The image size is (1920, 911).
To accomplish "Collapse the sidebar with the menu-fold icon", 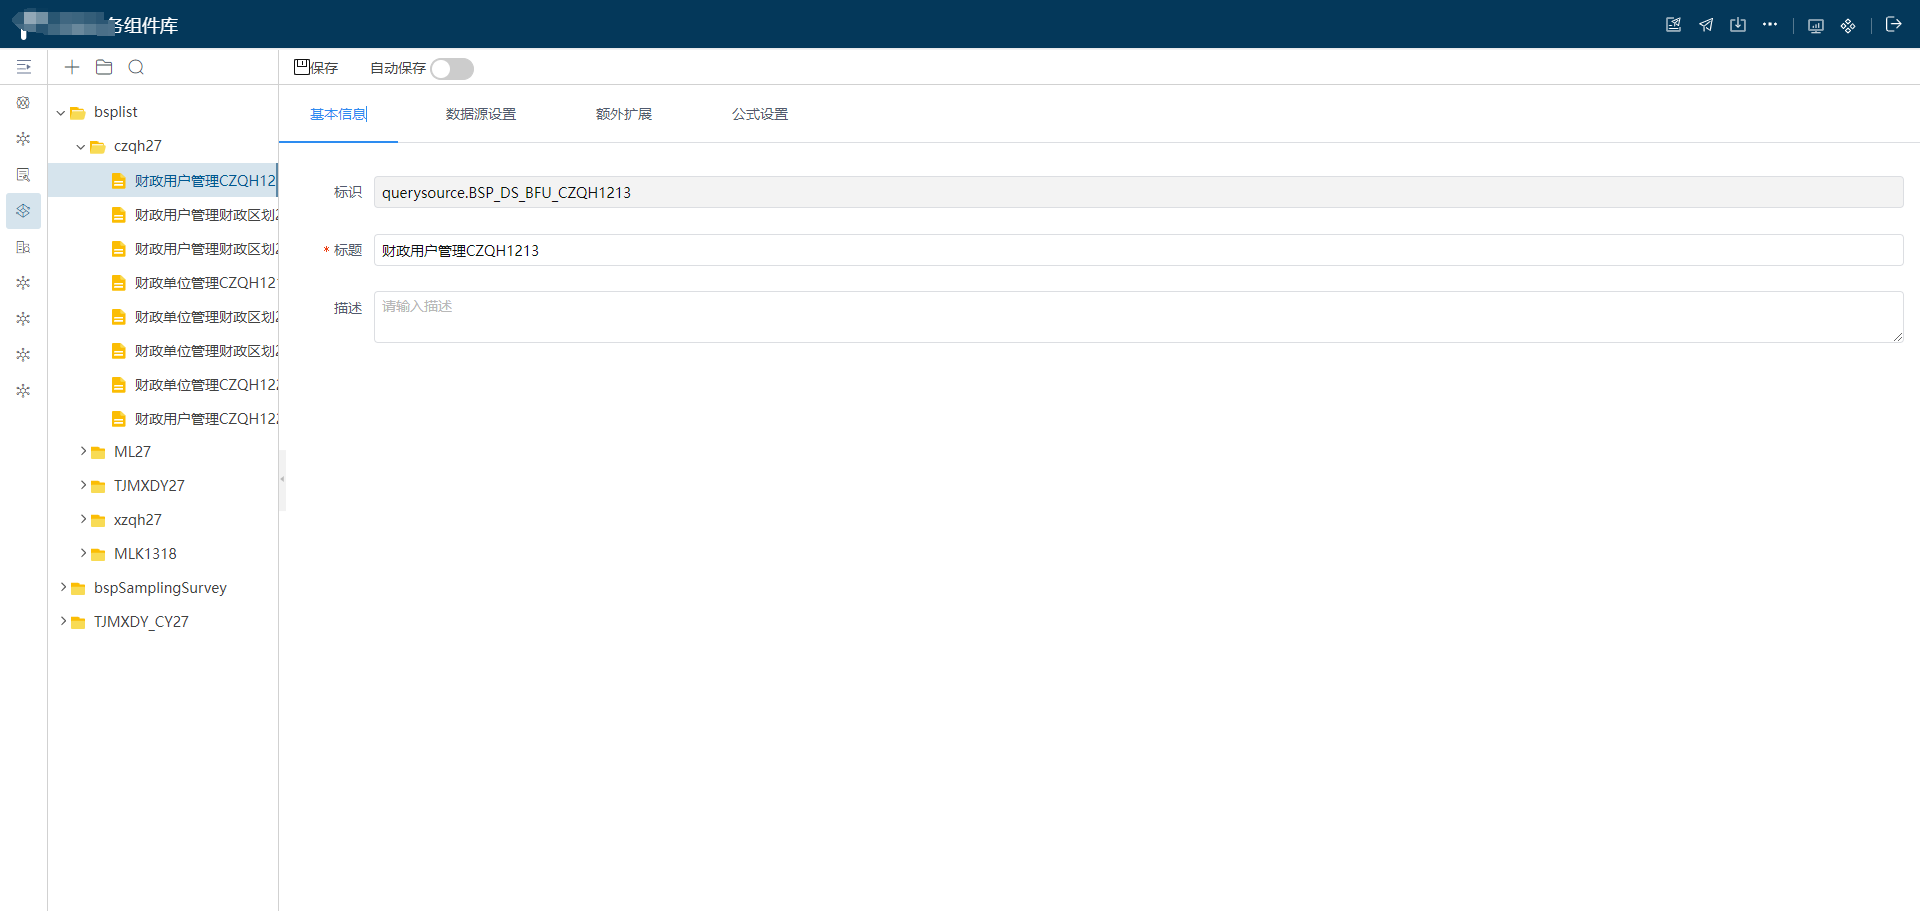I will (x=24, y=67).
